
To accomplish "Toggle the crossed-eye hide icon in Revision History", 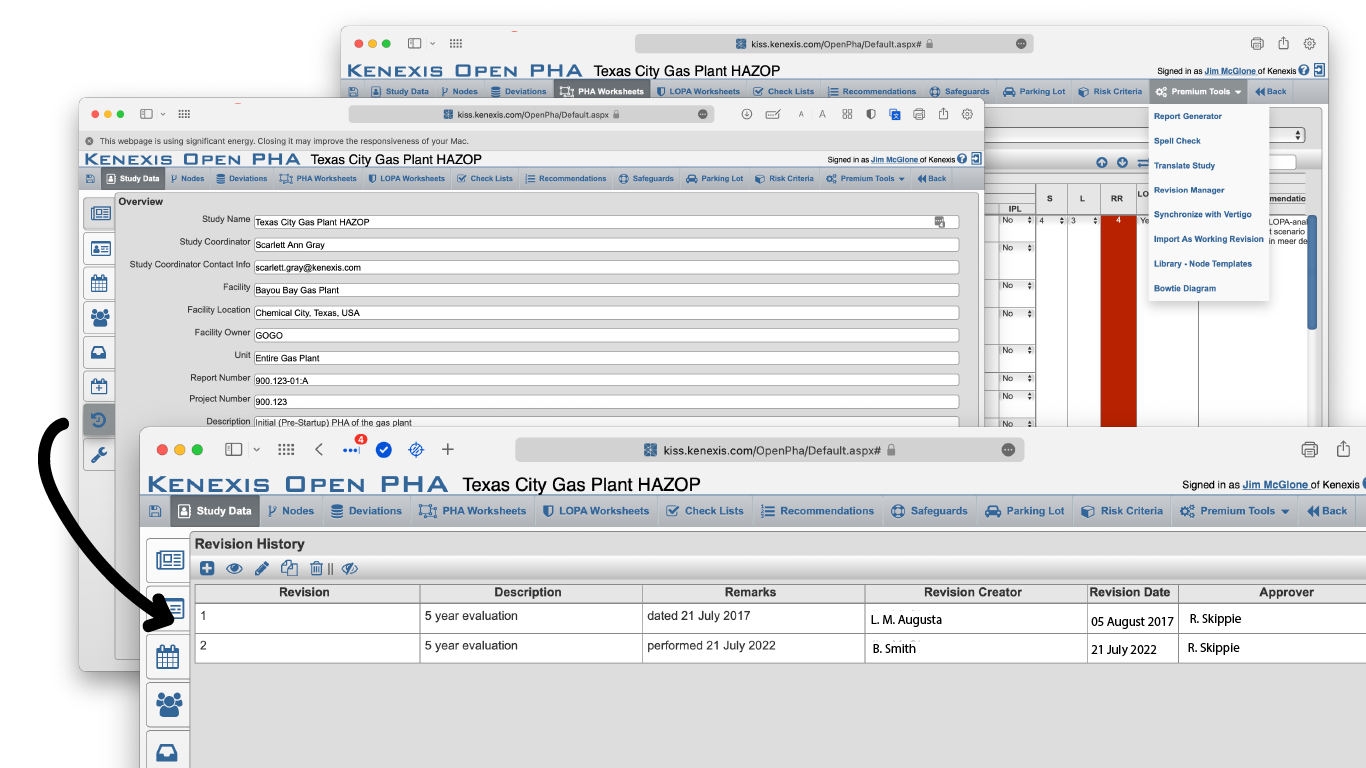I will (349, 568).
